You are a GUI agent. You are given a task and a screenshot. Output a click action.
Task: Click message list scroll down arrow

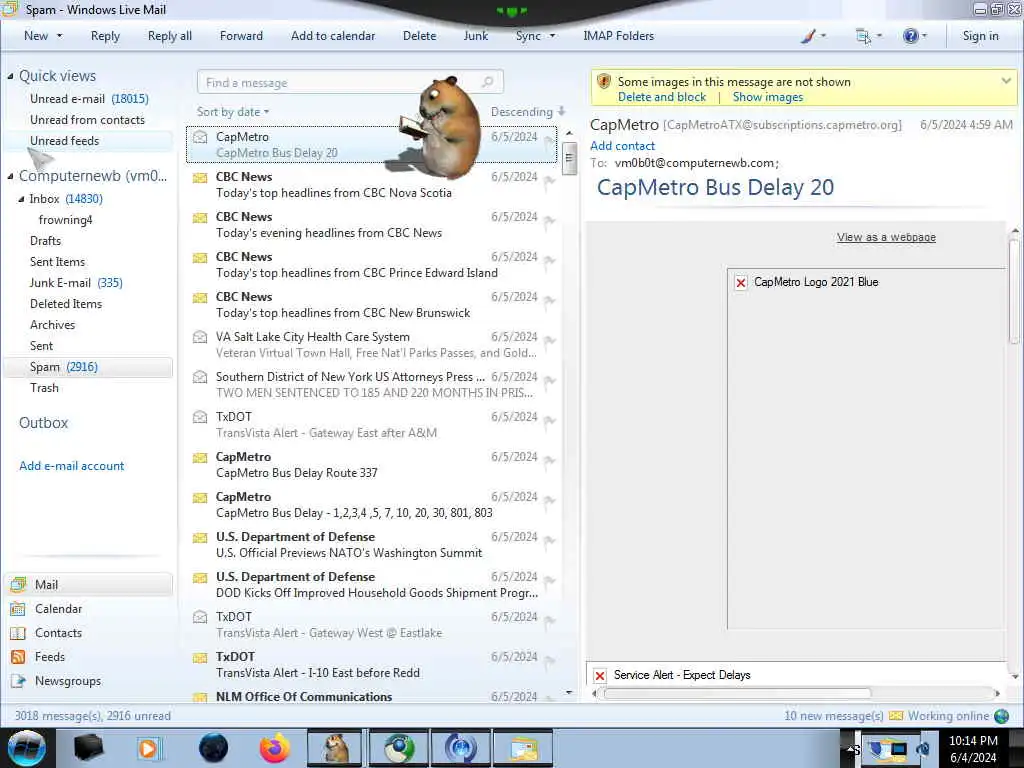(569, 692)
